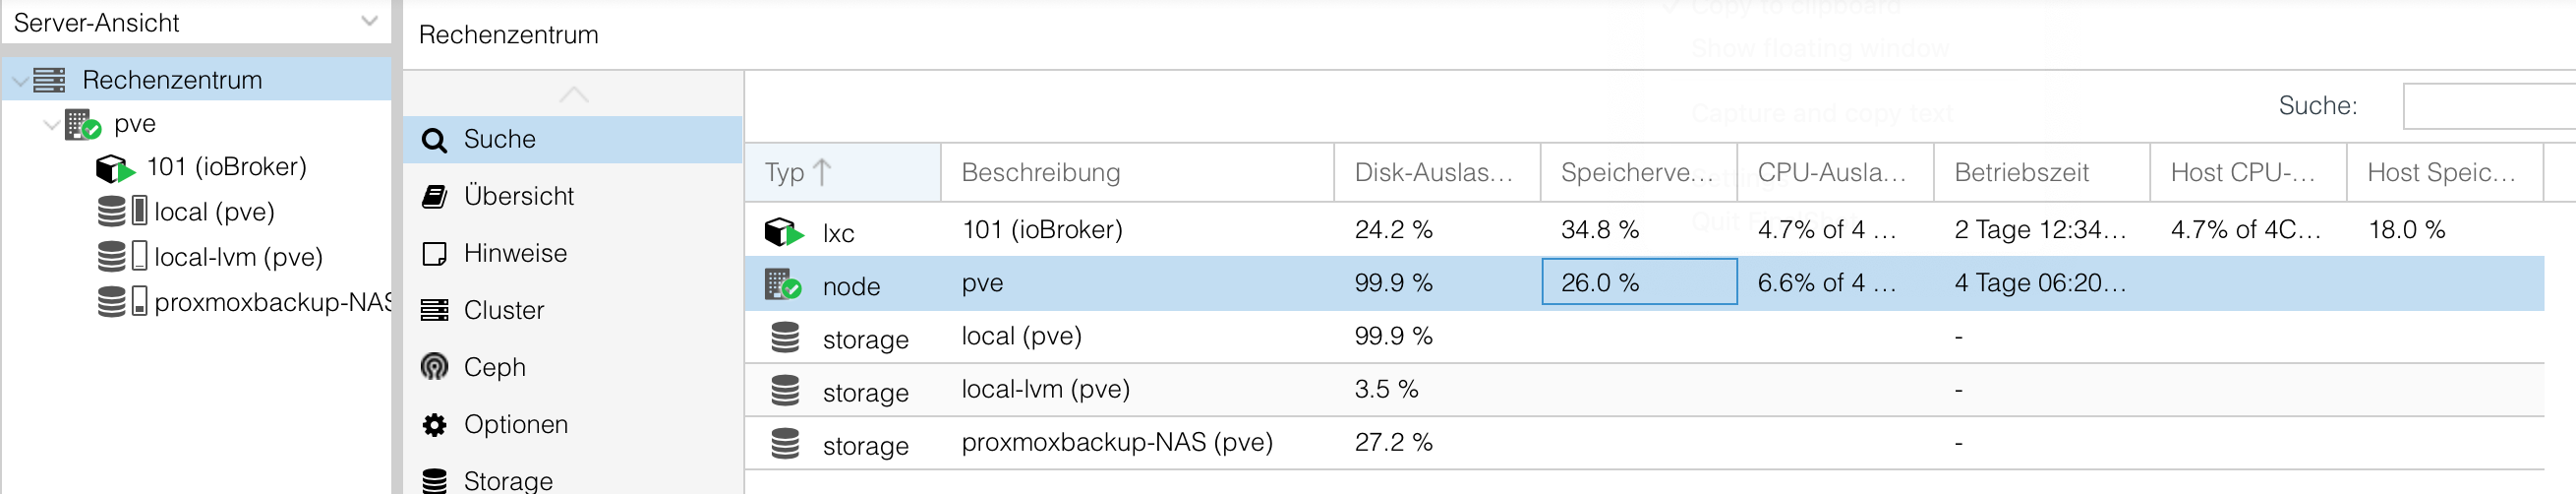The width and height of the screenshot is (2576, 494).
Task: Sort by the Typ column header
Action: 785,173
